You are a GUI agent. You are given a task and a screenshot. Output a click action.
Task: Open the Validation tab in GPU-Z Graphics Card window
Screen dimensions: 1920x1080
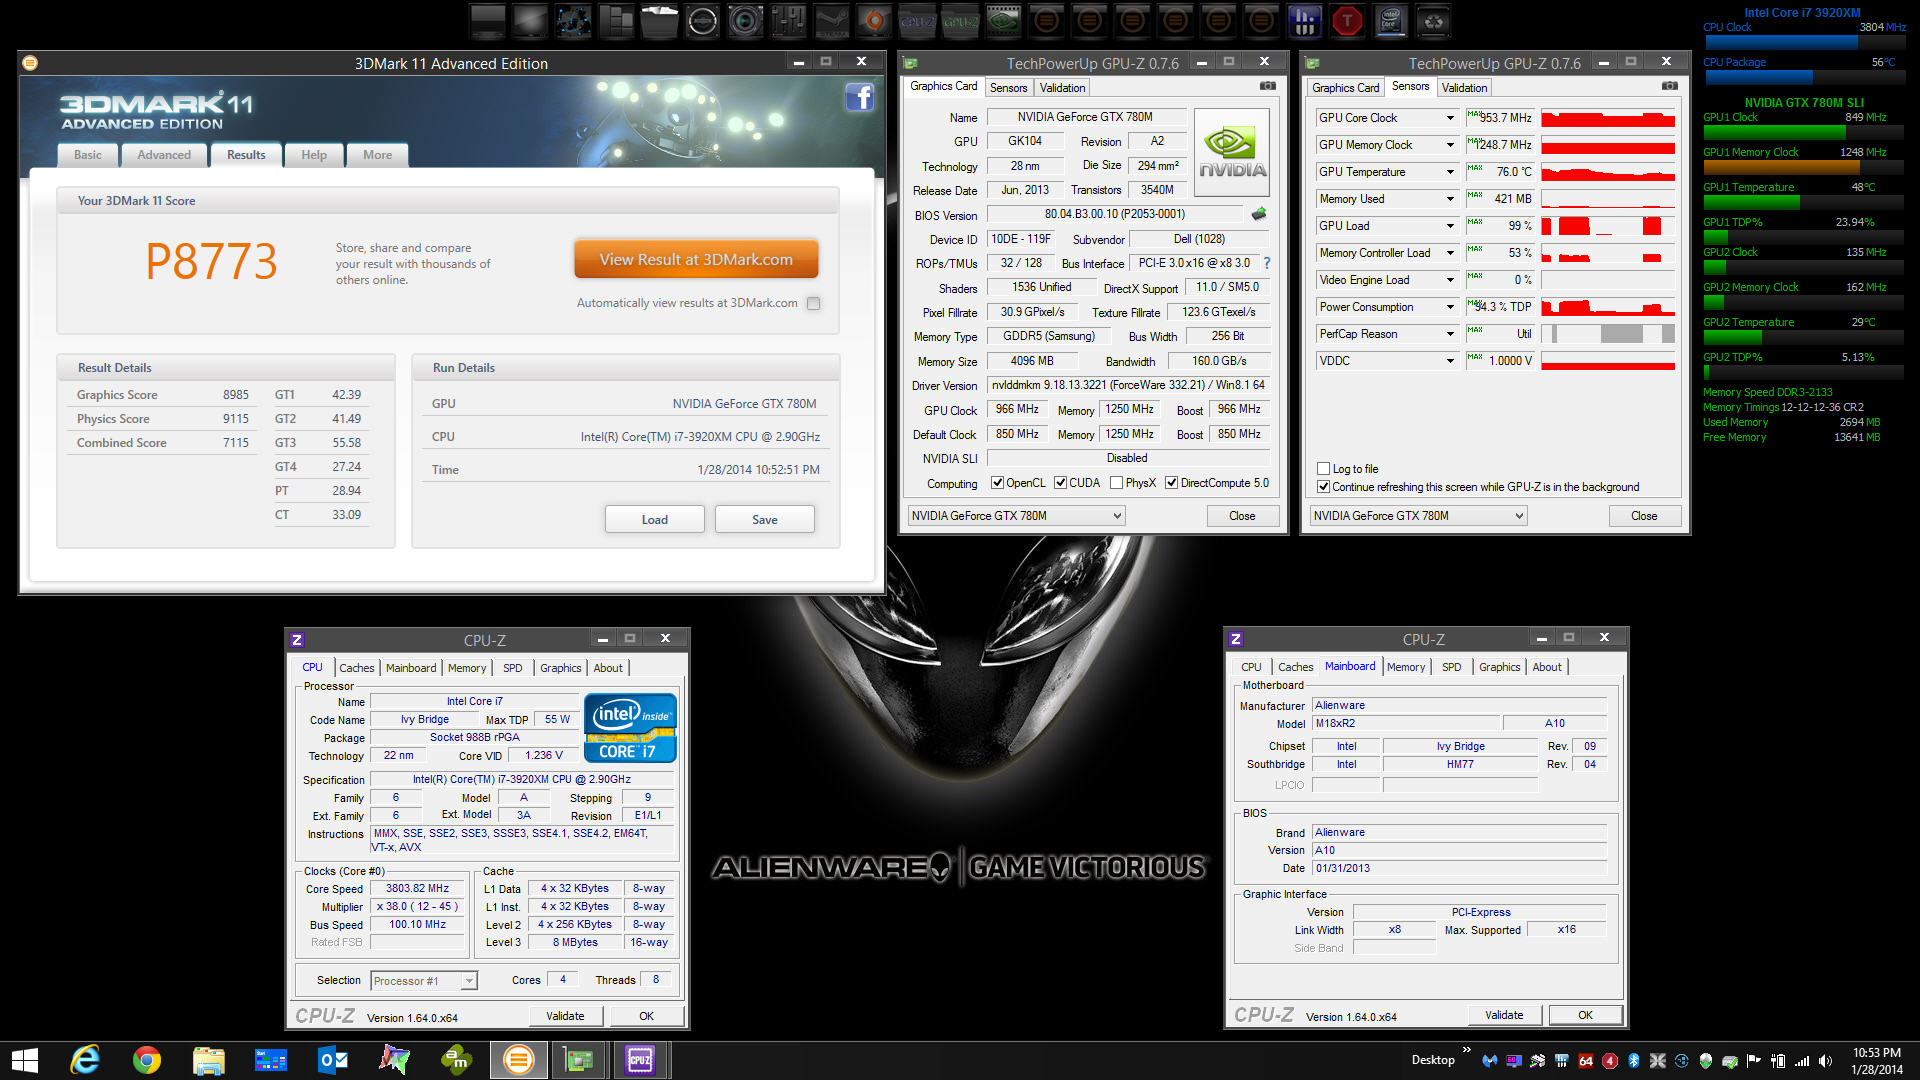(x=1062, y=88)
